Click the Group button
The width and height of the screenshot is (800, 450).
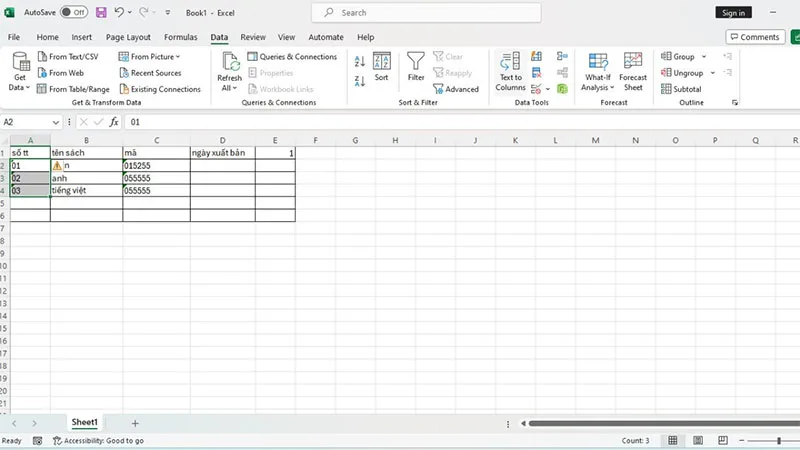click(678, 57)
